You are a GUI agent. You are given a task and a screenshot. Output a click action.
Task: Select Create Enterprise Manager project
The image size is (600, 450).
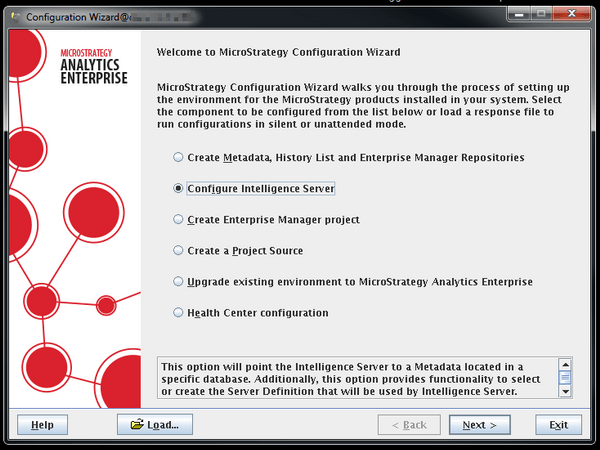point(178,219)
